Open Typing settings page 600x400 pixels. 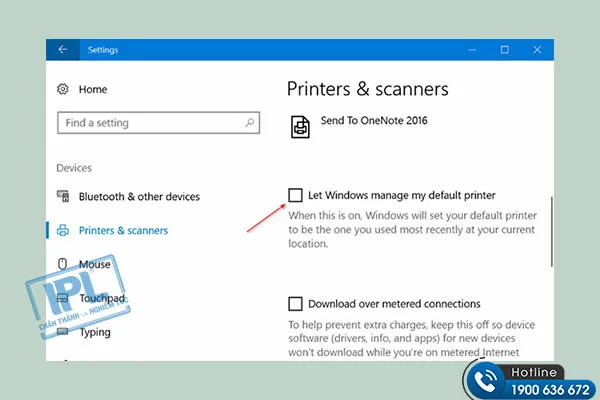point(95,332)
